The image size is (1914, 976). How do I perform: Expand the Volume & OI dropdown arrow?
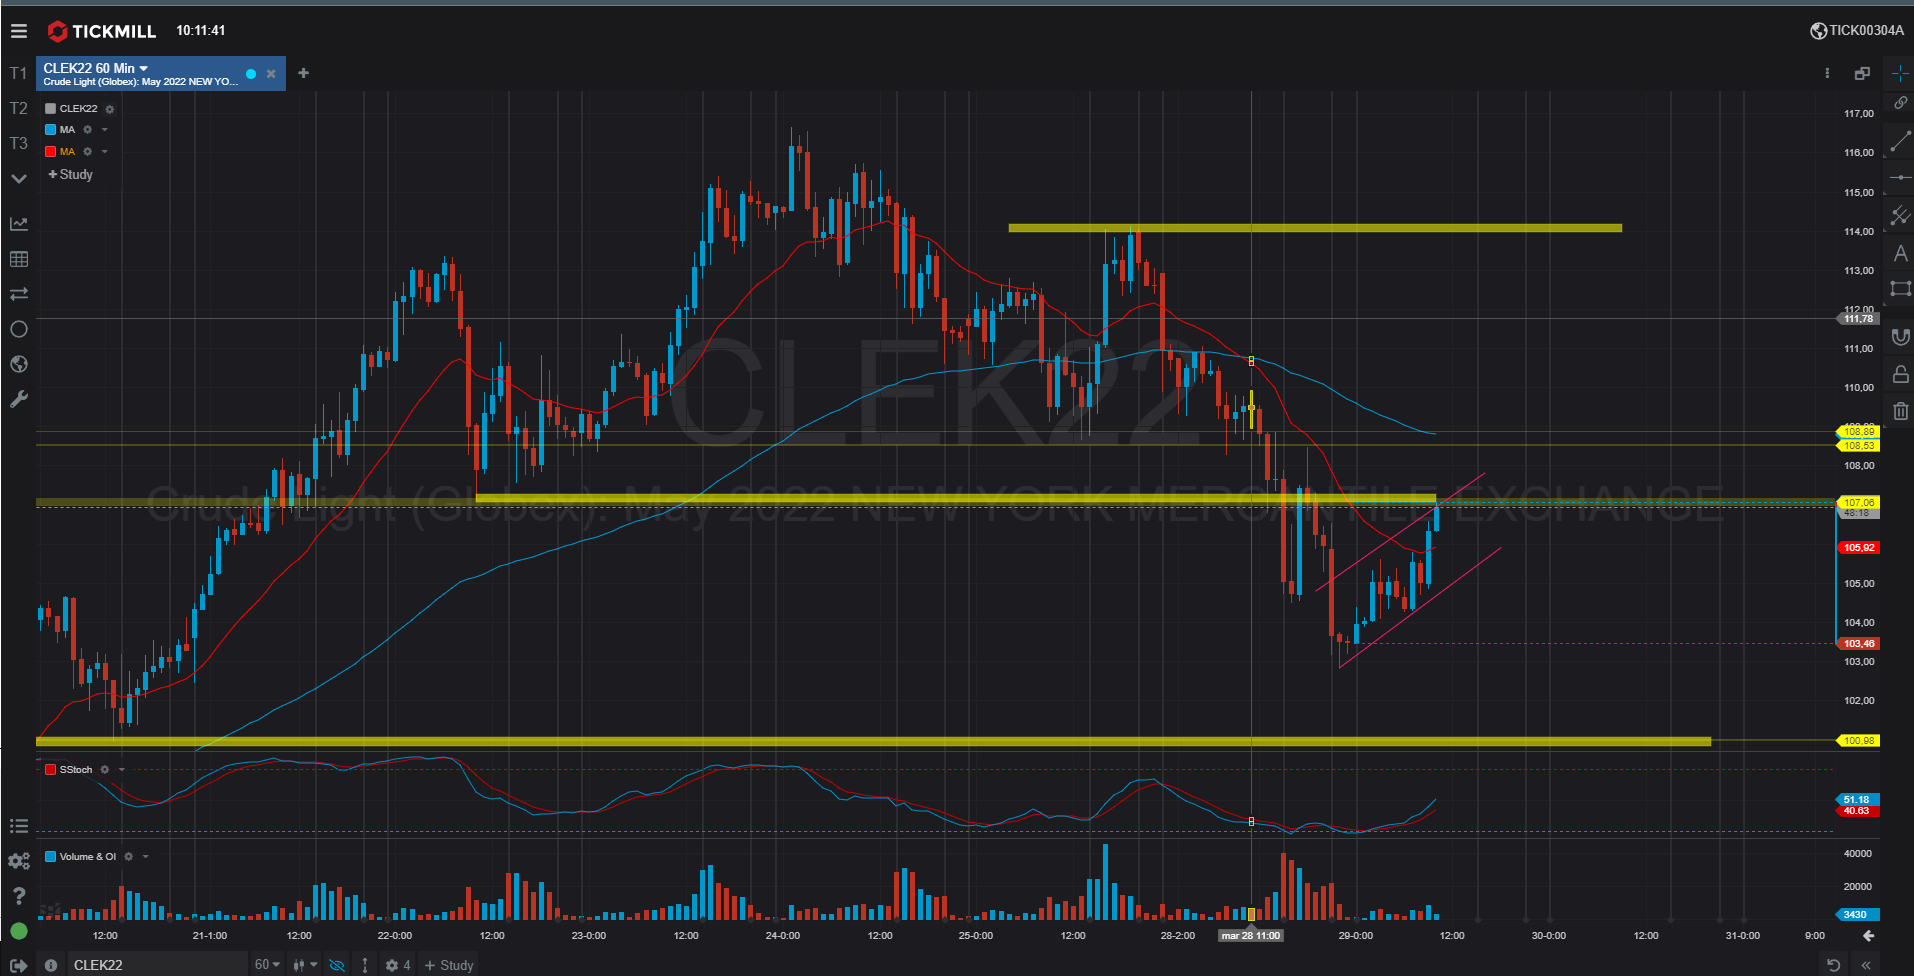tap(146, 857)
